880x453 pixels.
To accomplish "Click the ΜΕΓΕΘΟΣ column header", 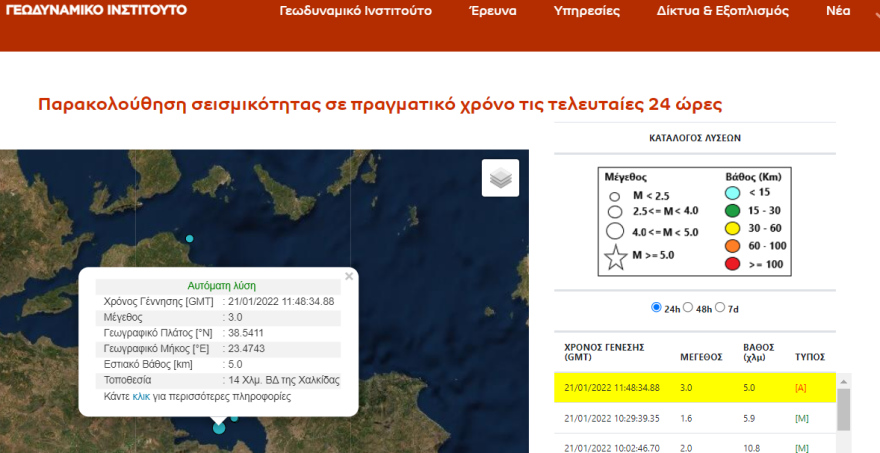I will [x=701, y=357].
